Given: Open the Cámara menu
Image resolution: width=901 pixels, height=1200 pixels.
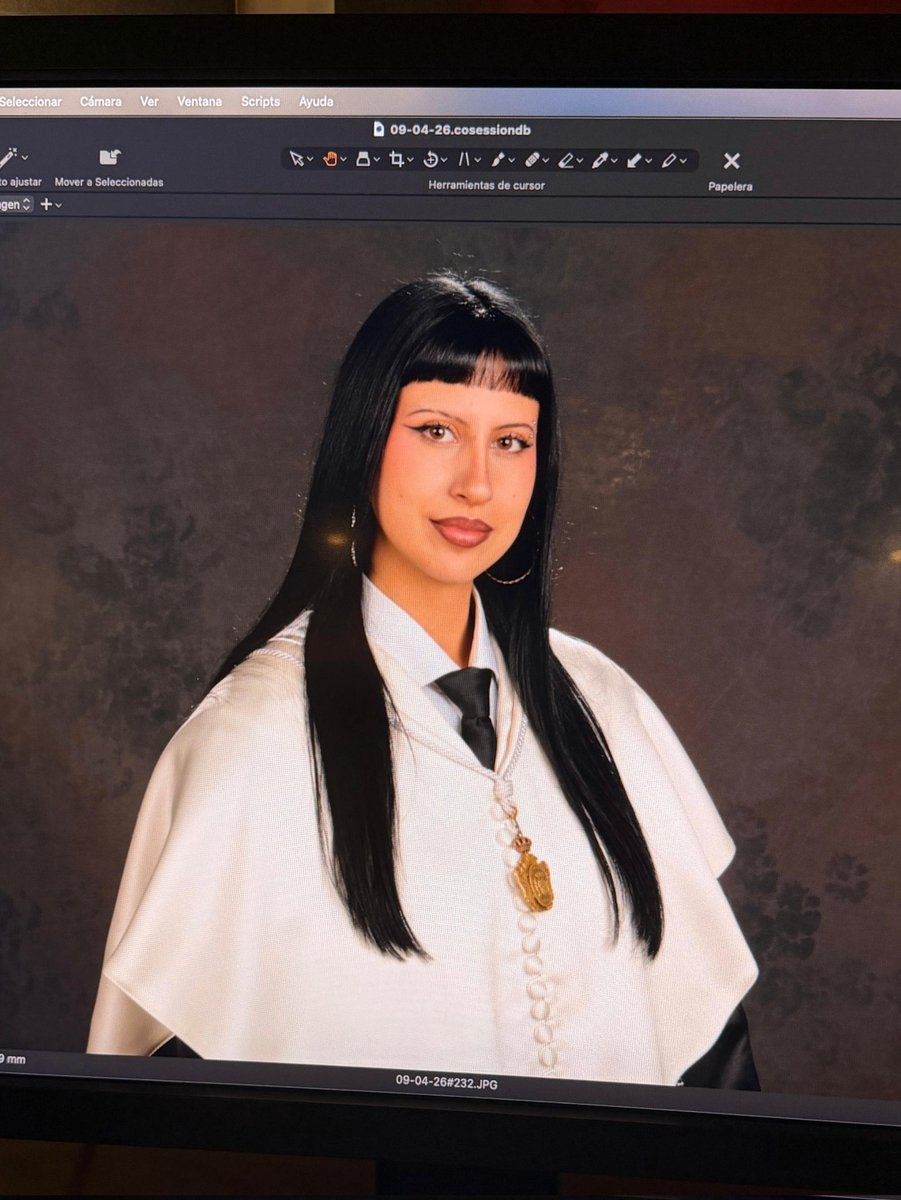Looking at the screenshot, I should [x=101, y=101].
